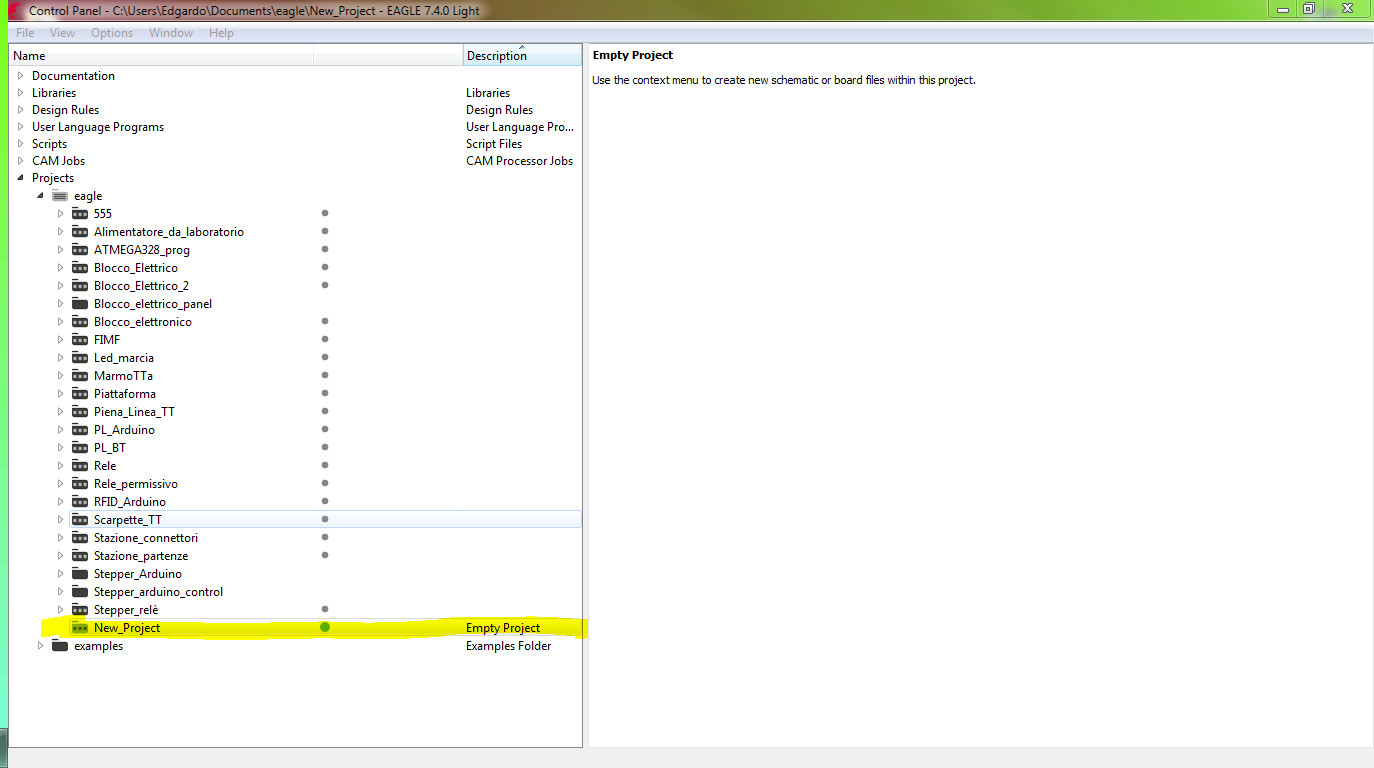Screen dimensions: 1374x768
Task: Click the PL_BT project folder icon
Action: [x=80, y=448]
